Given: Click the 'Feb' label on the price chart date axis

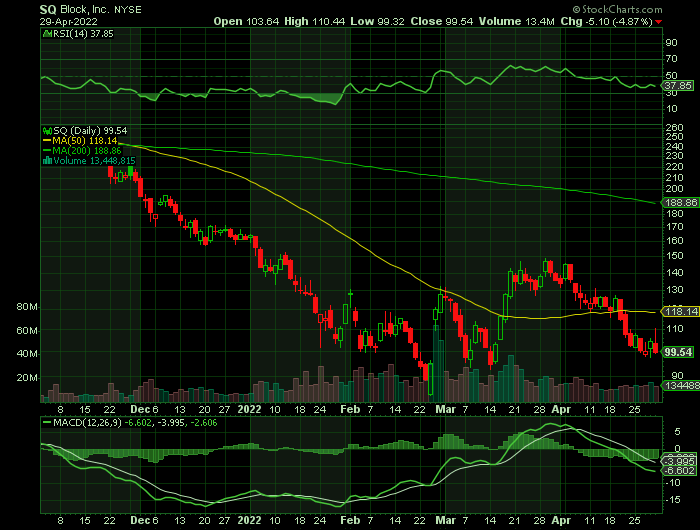Looking at the screenshot, I should pos(350,409).
